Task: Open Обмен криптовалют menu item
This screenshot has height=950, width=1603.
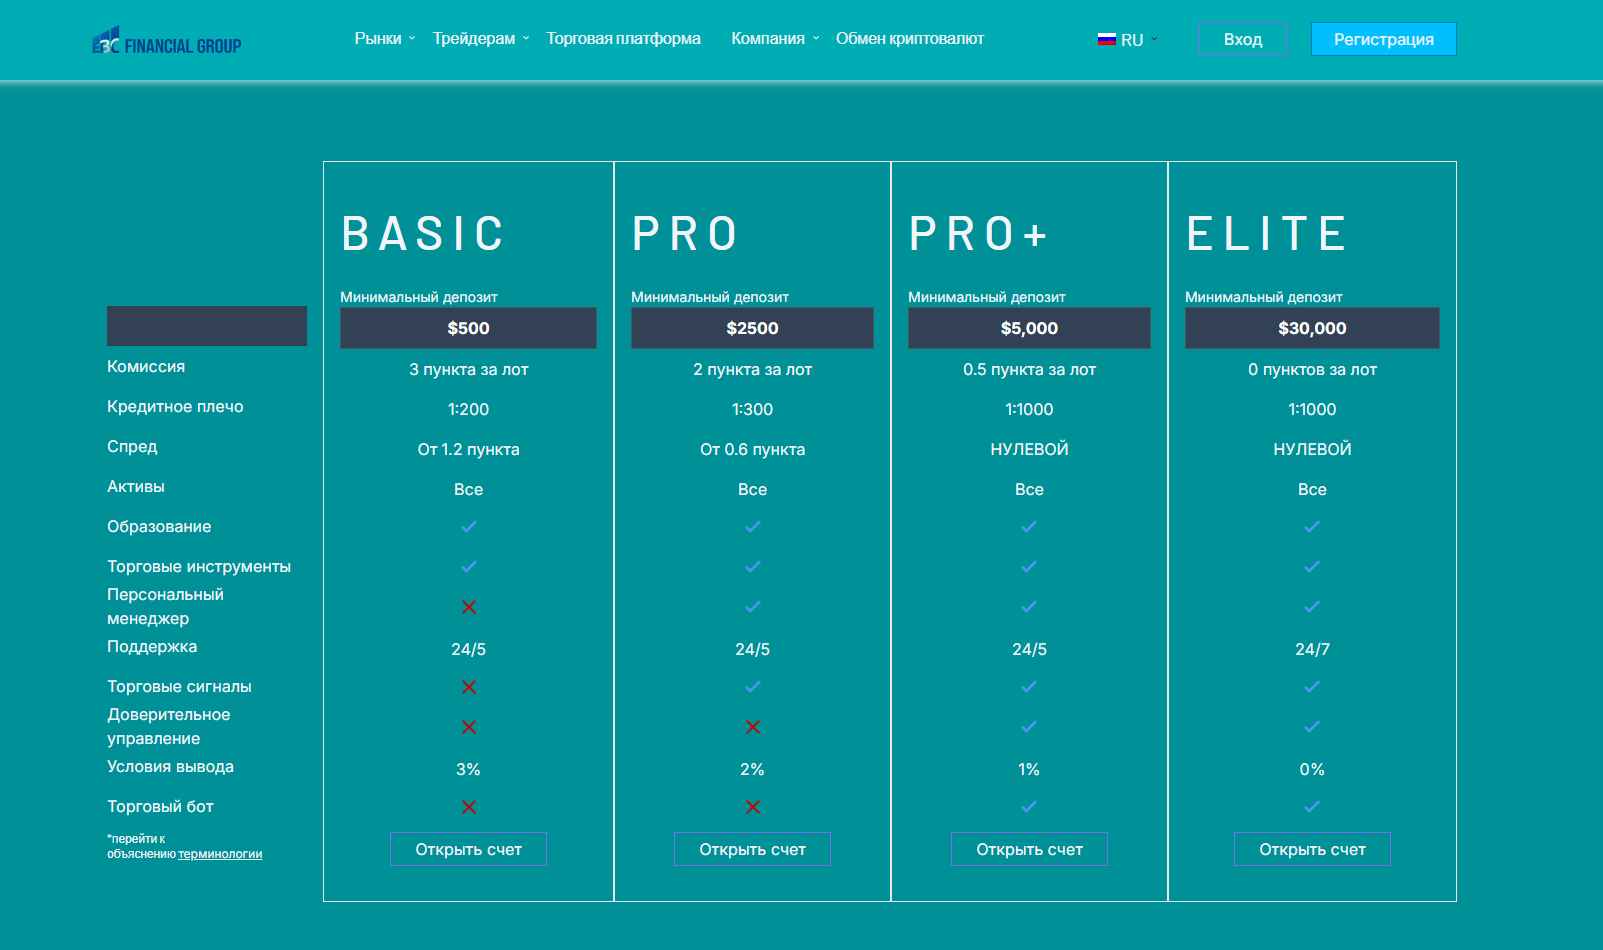Action: coord(910,39)
